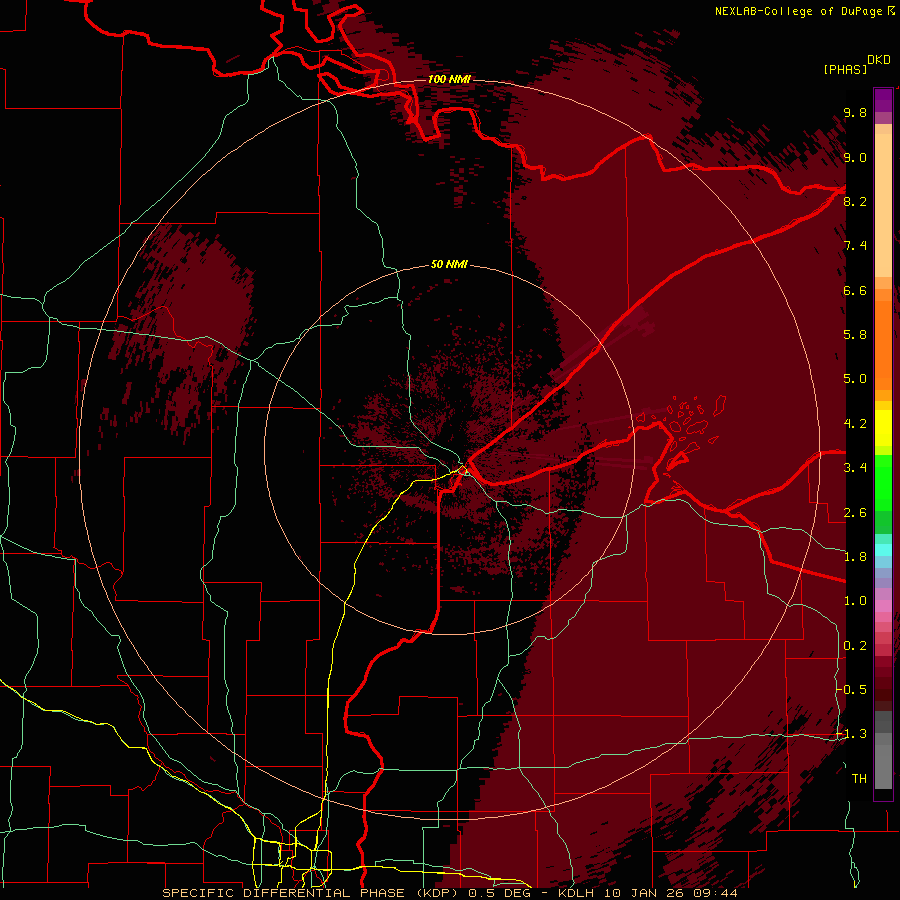The height and width of the screenshot is (900, 900).
Task: Pick the bright green color bar segment
Action: (883, 483)
